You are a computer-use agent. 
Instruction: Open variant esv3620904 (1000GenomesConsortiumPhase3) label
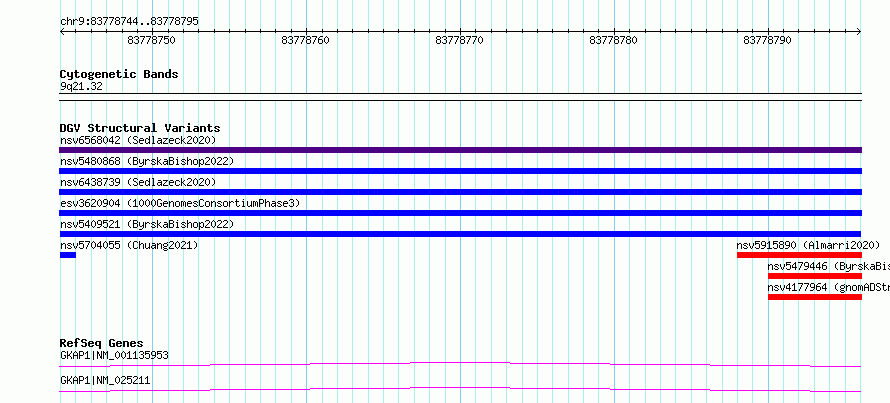click(180, 203)
